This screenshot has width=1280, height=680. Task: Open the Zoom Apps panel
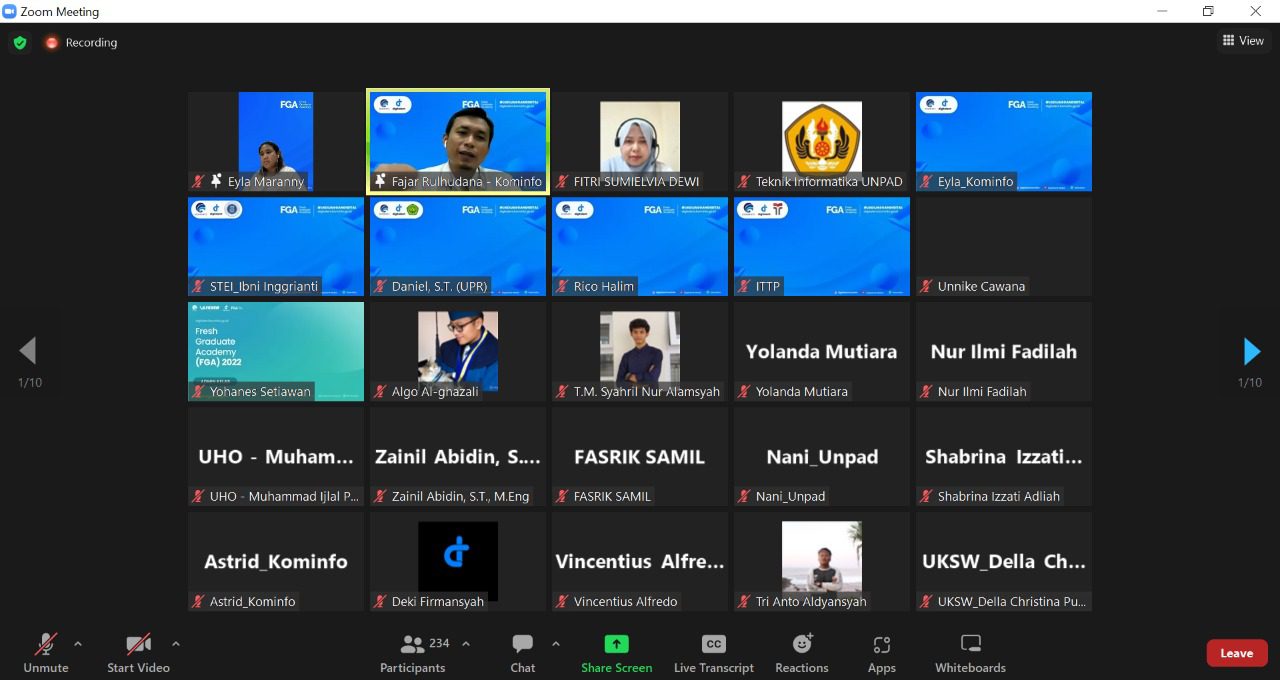click(881, 654)
